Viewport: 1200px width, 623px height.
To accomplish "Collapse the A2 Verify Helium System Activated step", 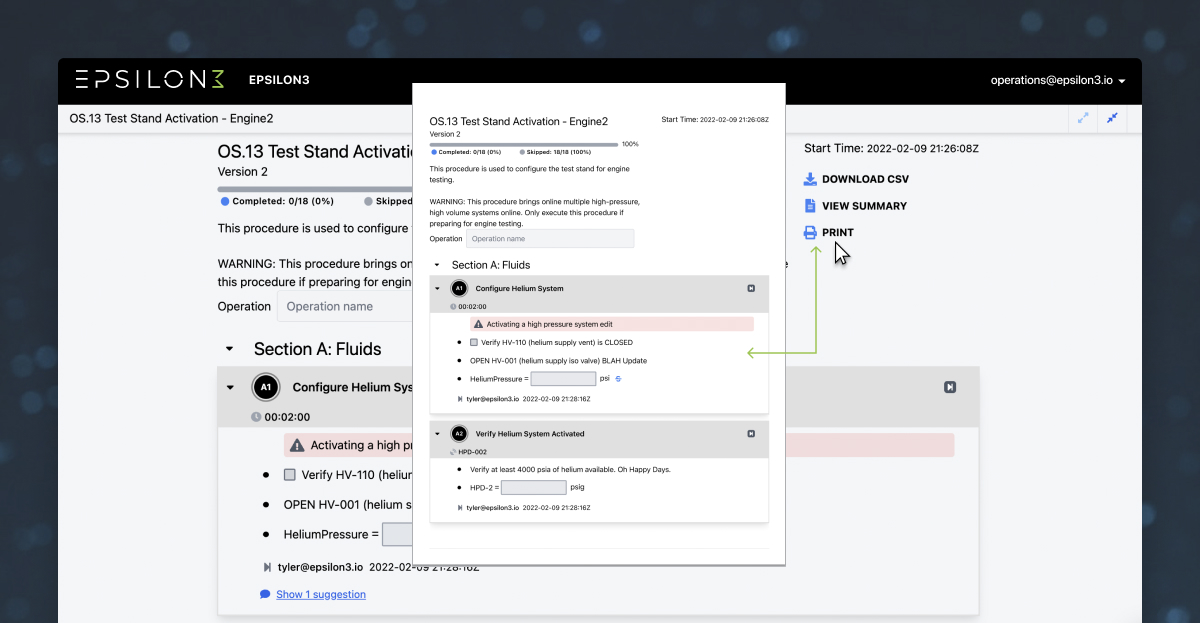I will point(437,434).
